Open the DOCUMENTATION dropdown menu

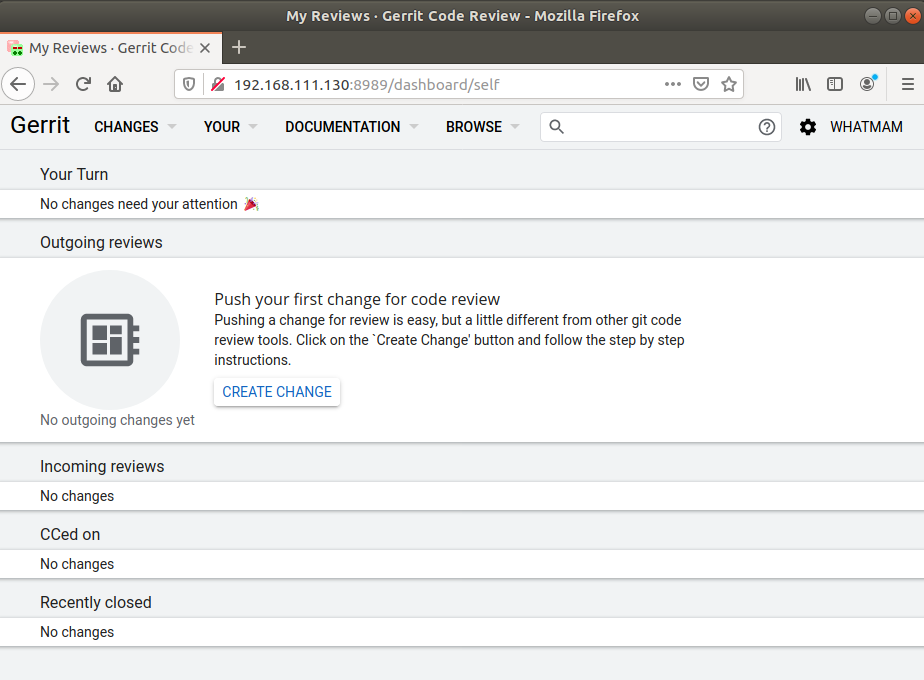[x=352, y=127]
